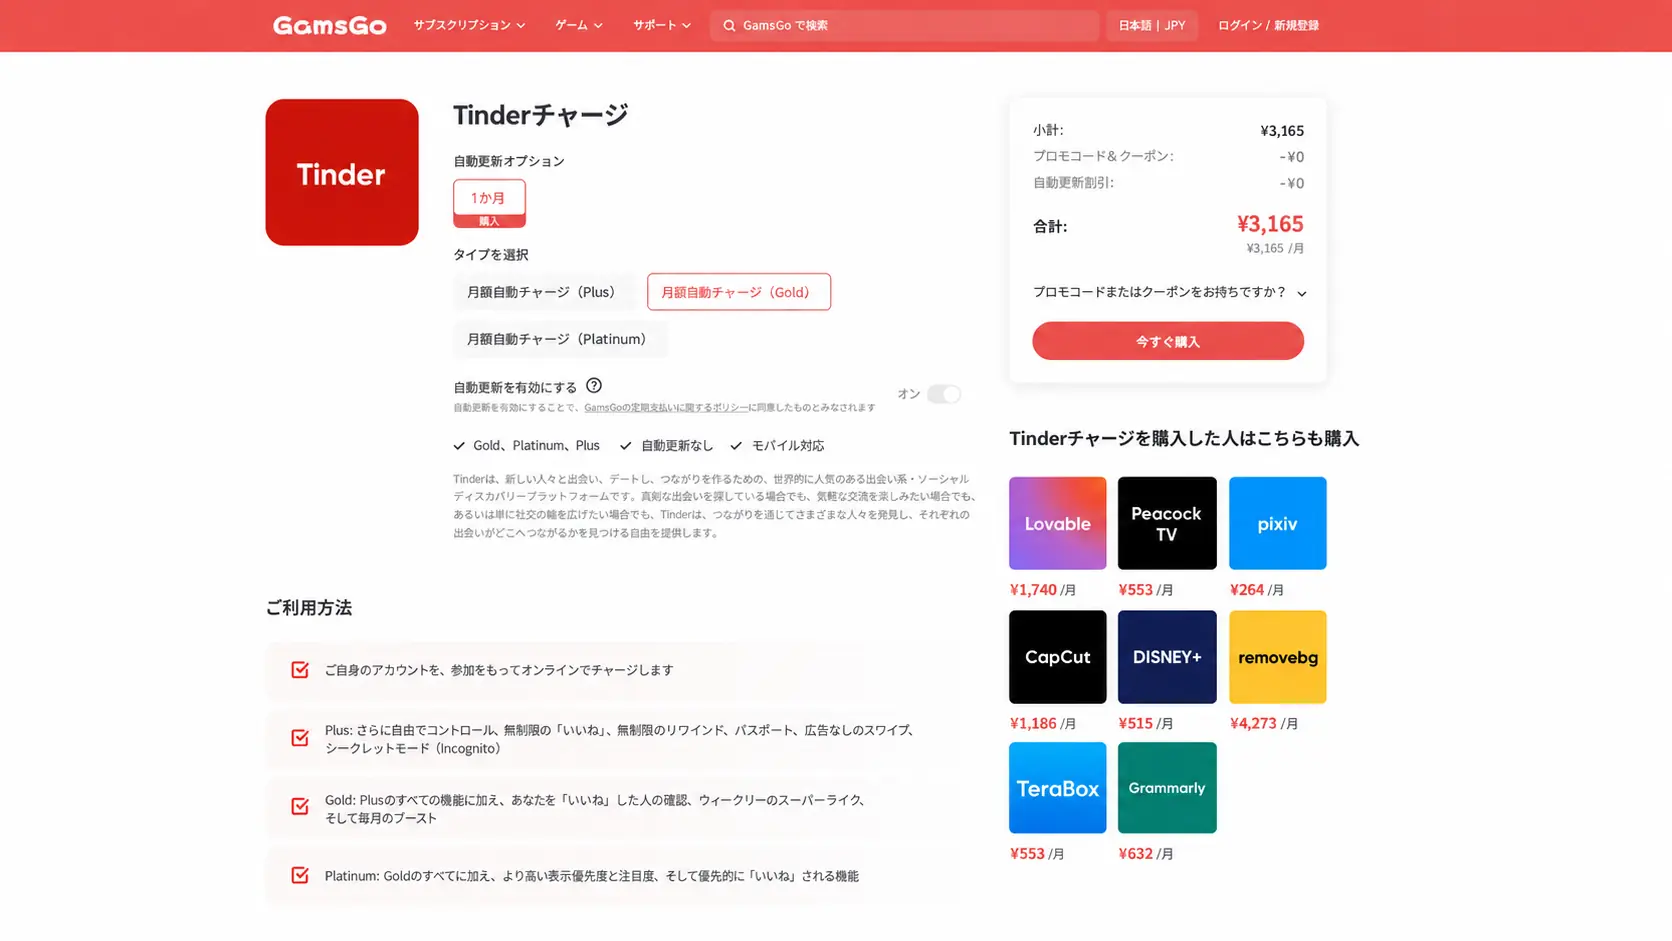This screenshot has width=1672, height=941.
Task: Open the GamsGo subscription payment policy link
Action: click(665, 408)
